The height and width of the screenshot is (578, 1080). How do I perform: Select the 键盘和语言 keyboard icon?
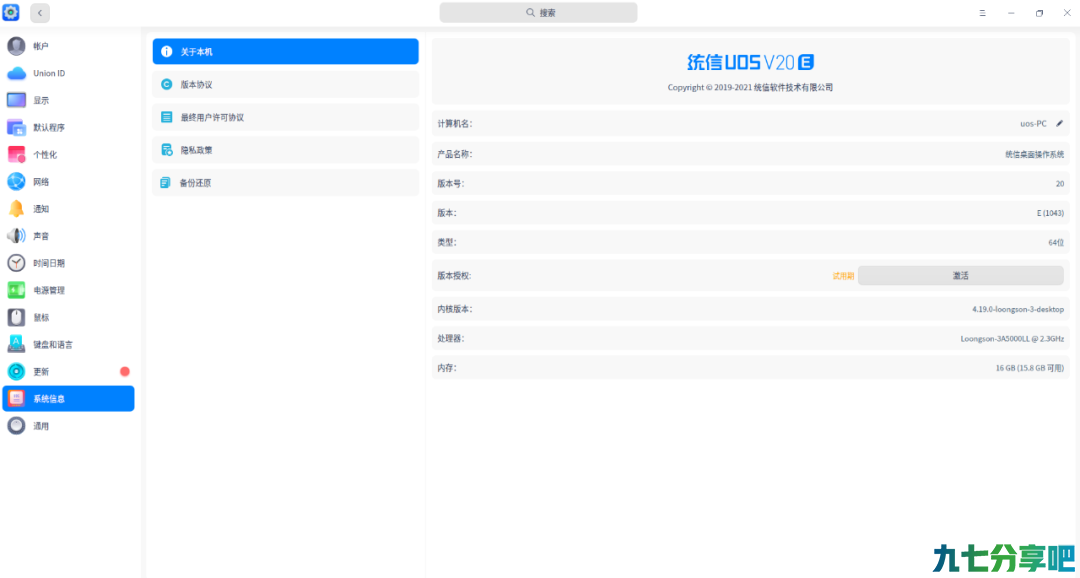16,344
